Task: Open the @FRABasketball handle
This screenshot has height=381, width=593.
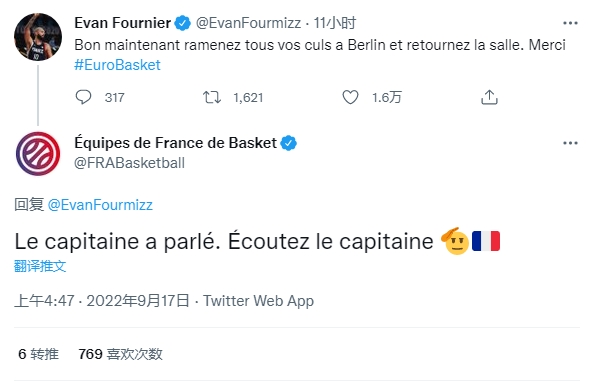Action: pyautogui.click(x=129, y=163)
